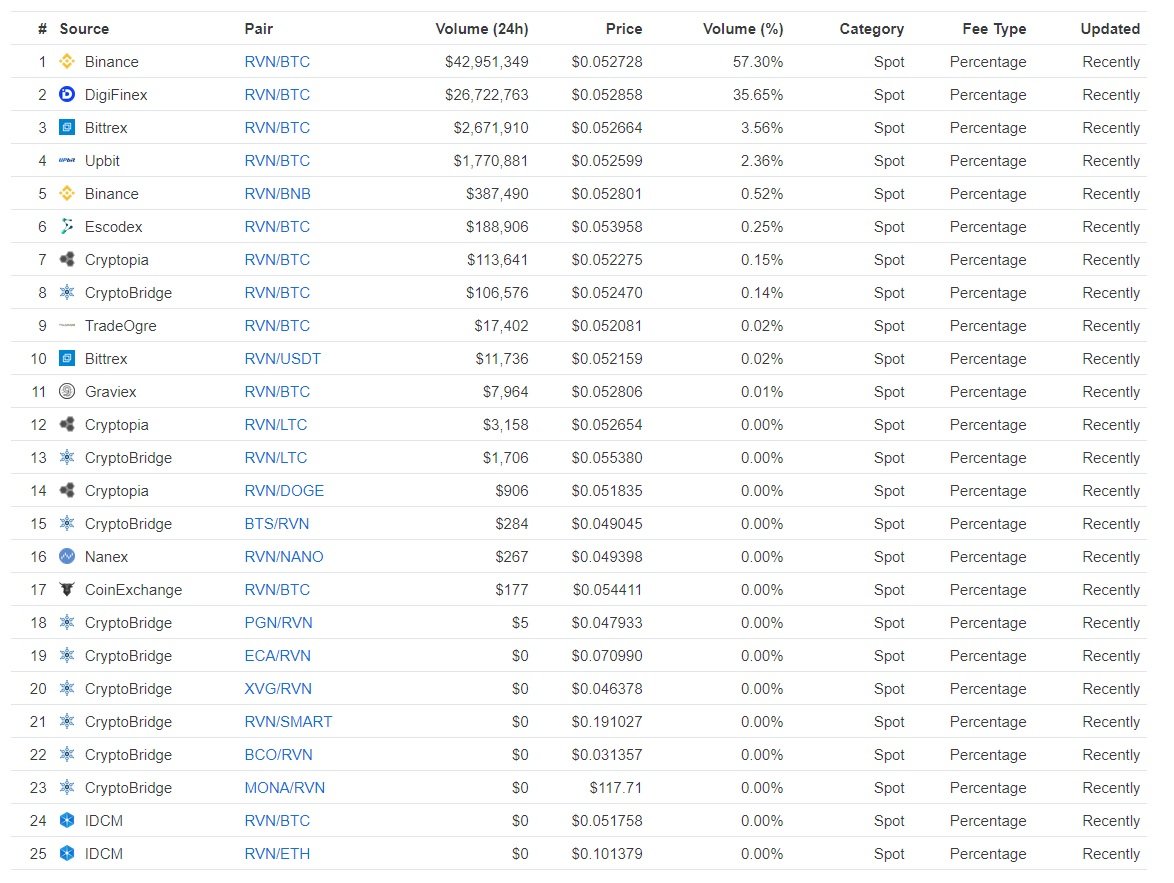
Task: Click the DigiFinex exchange logo
Action: point(67,95)
